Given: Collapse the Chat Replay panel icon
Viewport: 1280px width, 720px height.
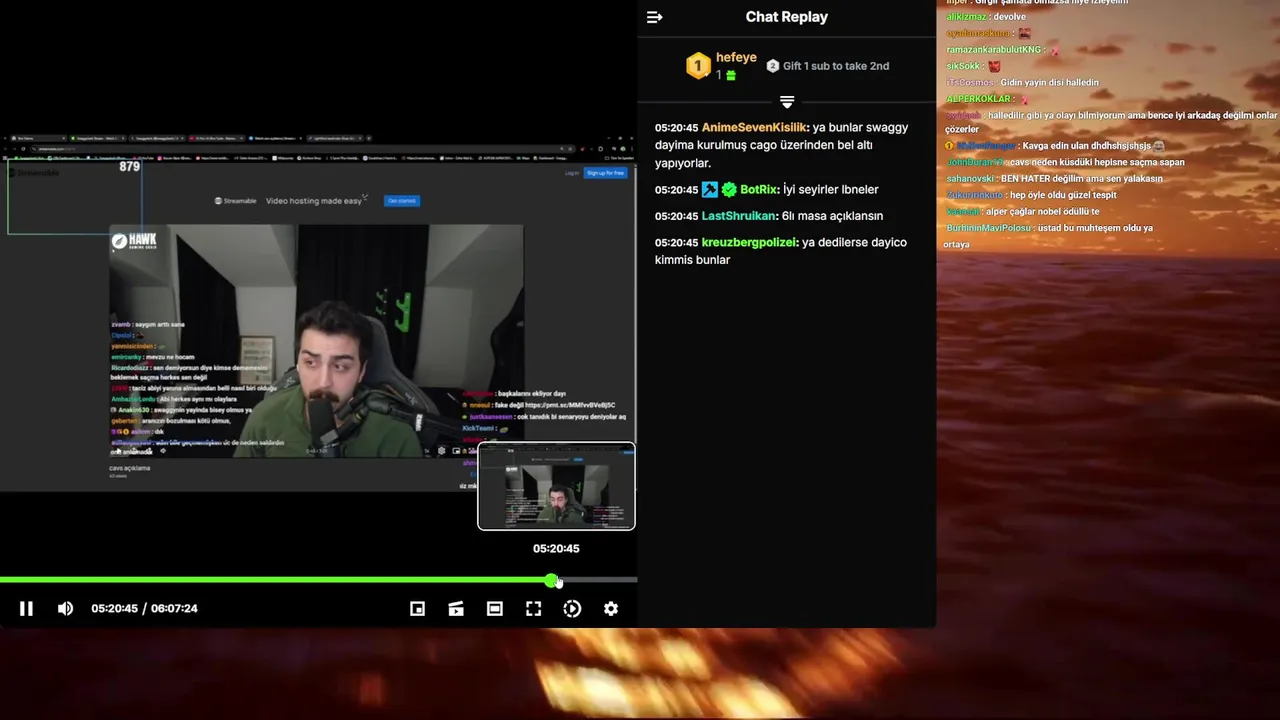Looking at the screenshot, I should pos(654,17).
